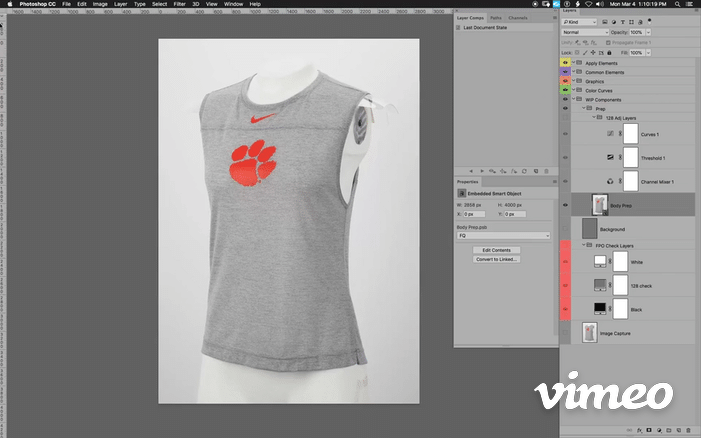The image size is (701, 438).
Task: Click delete layer trash icon at the bottom of the Layers panel
Action: pos(688,430)
